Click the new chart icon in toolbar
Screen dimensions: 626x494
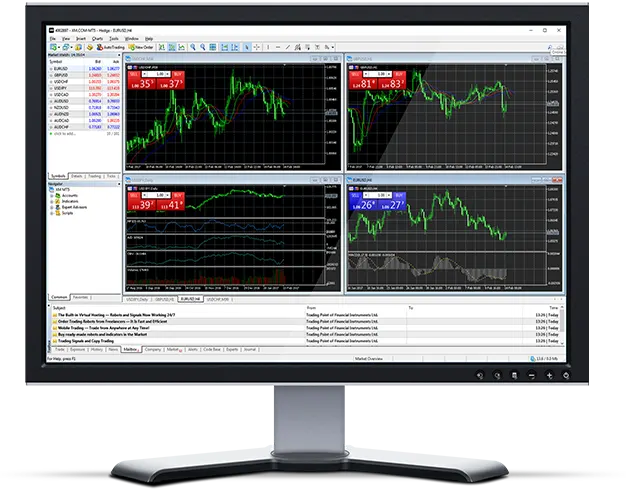pos(52,47)
